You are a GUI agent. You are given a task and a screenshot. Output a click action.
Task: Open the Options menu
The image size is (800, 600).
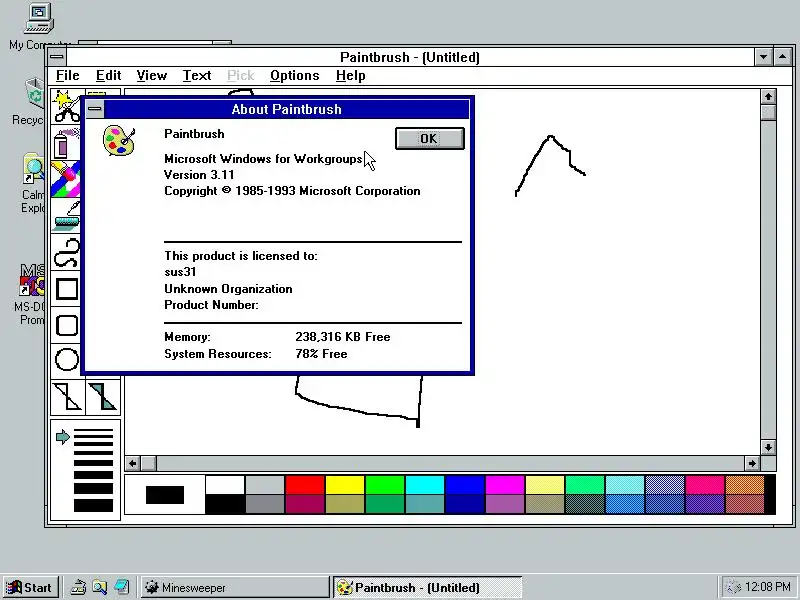[294, 76]
